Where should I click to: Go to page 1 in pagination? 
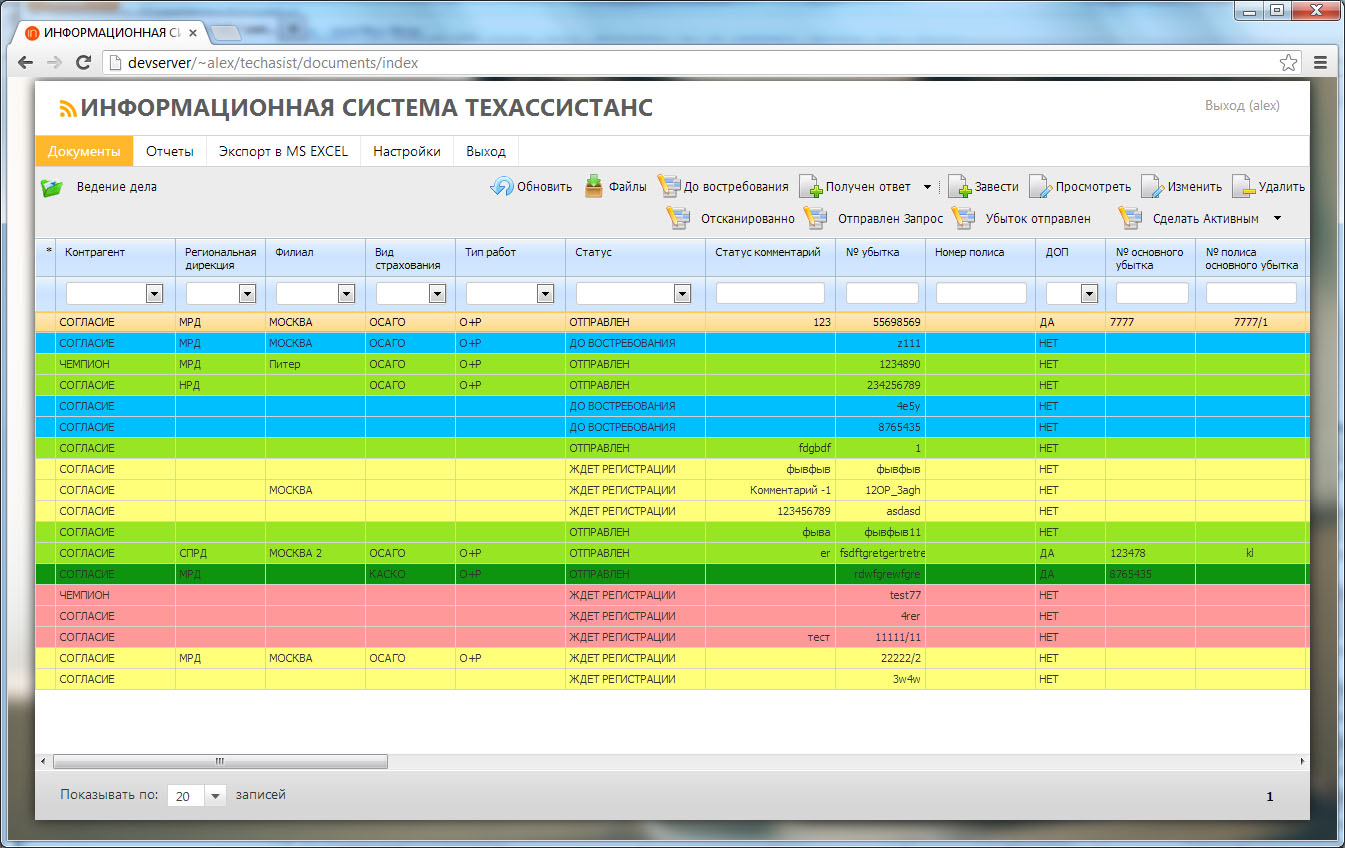point(1270,797)
